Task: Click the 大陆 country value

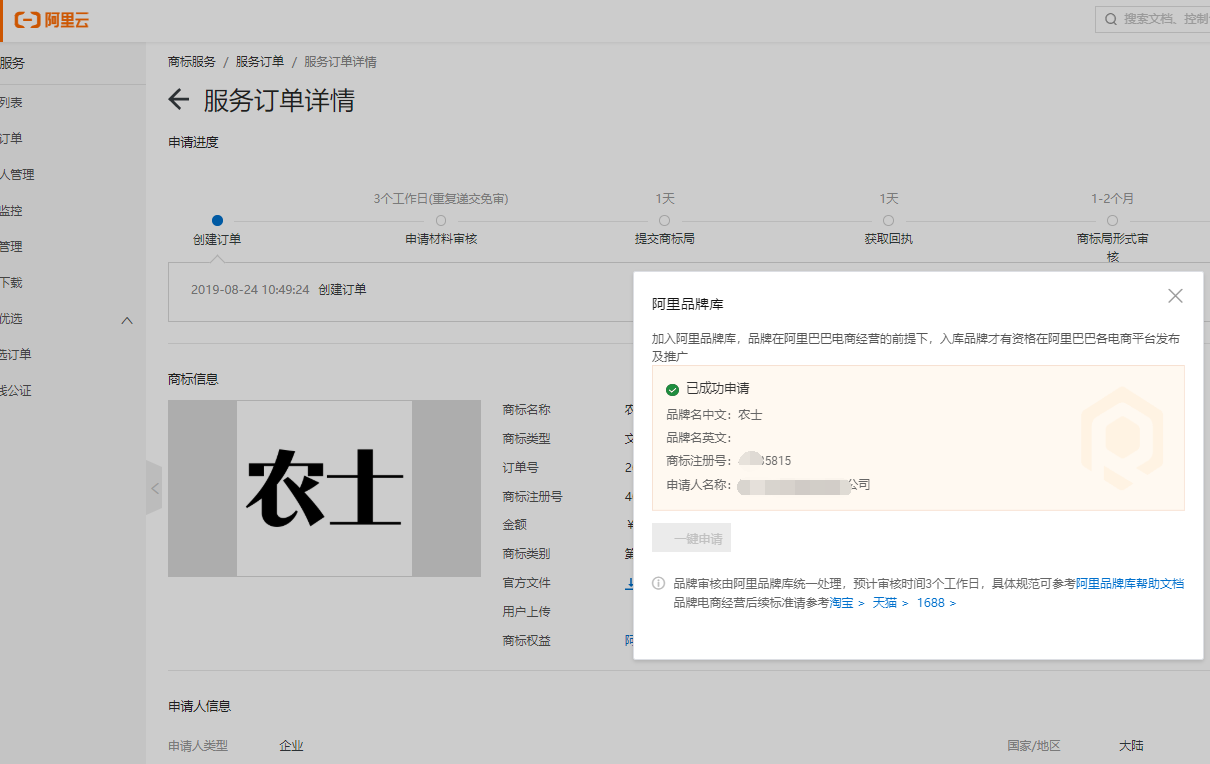Action: pos(1131,746)
